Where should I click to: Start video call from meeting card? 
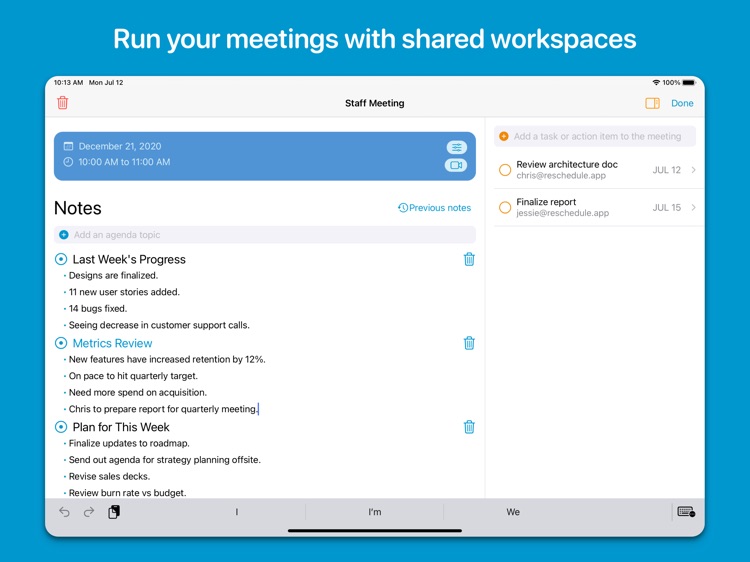(x=456, y=165)
